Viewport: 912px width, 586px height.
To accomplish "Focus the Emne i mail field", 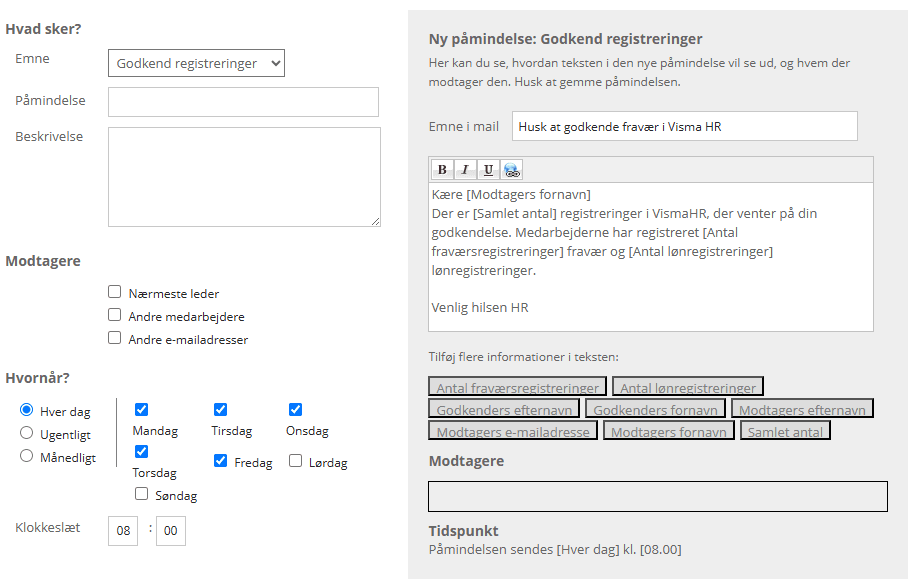I will pos(685,126).
